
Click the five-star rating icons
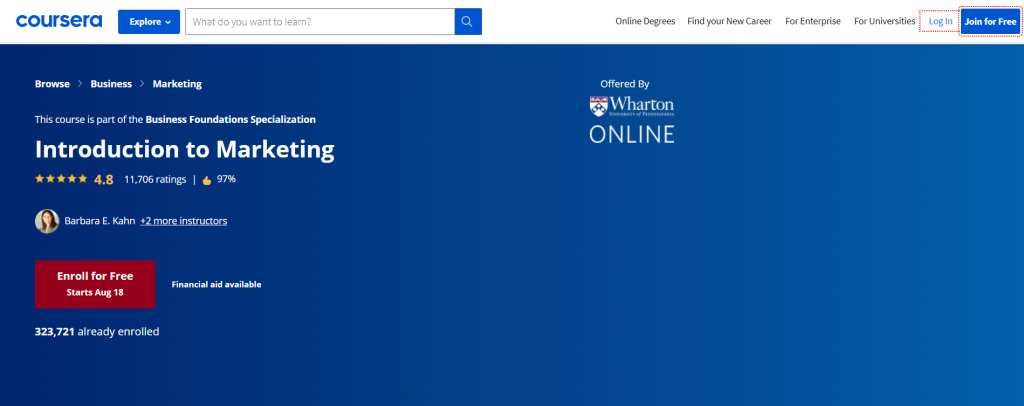click(61, 178)
